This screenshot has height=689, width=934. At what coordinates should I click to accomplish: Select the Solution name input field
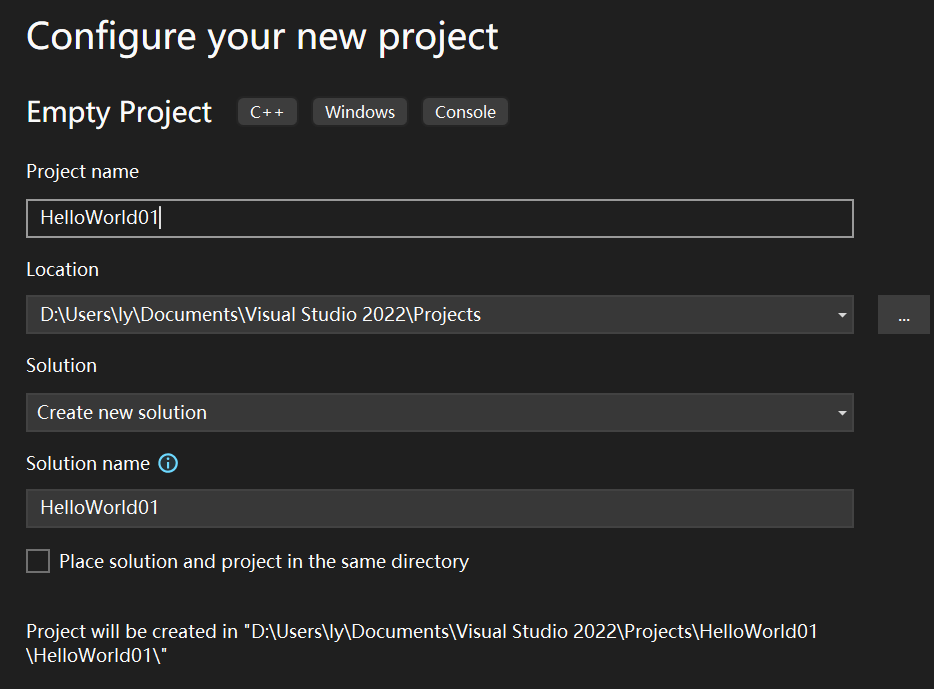pos(439,508)
